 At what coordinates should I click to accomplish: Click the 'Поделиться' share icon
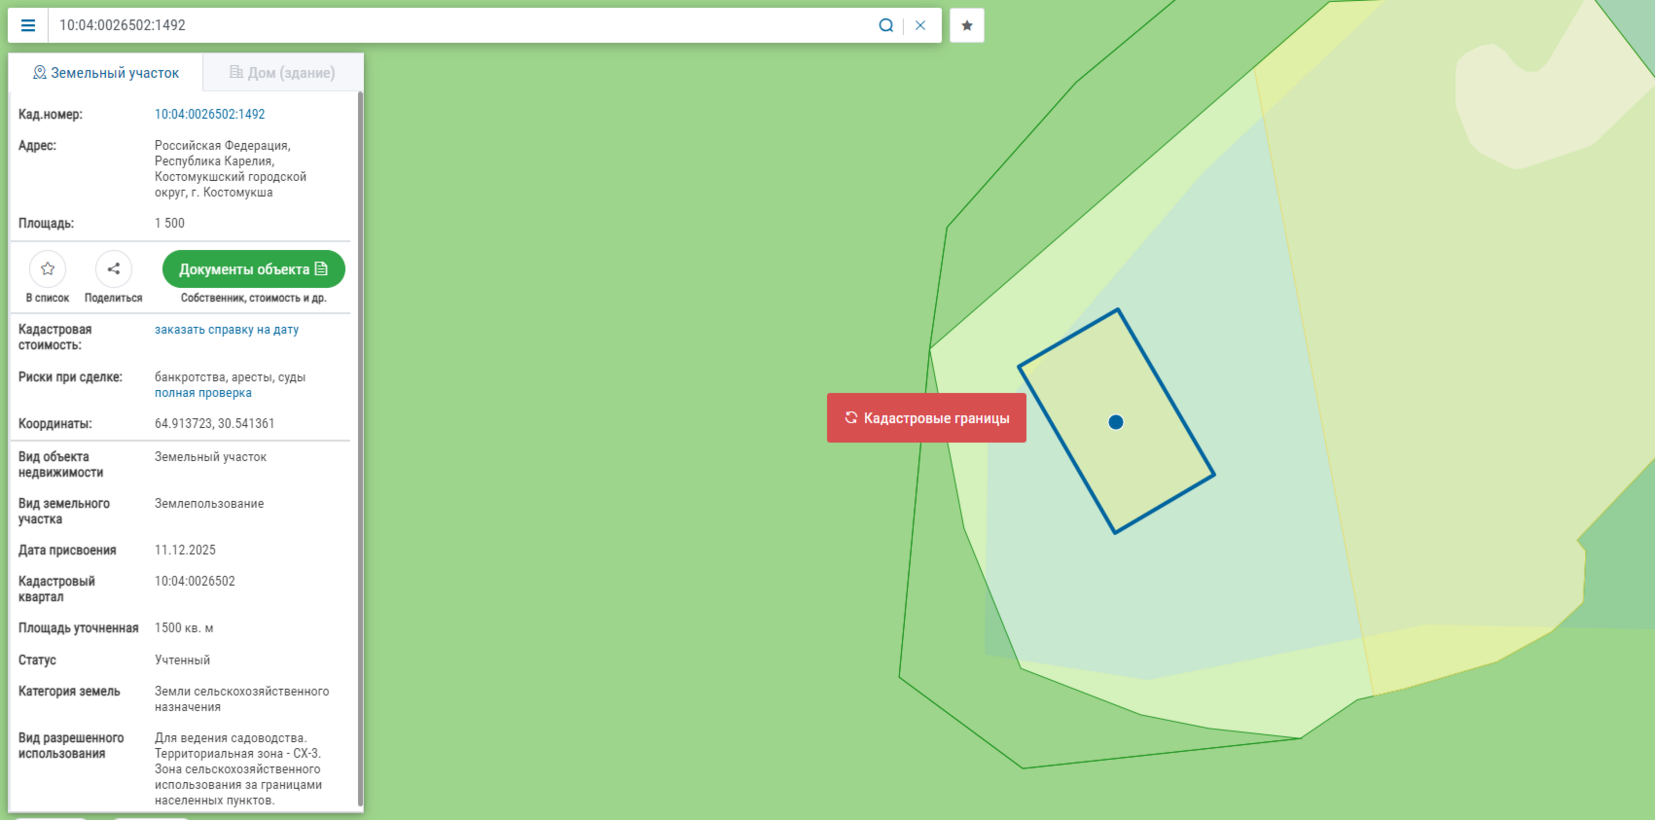point(113,269)
